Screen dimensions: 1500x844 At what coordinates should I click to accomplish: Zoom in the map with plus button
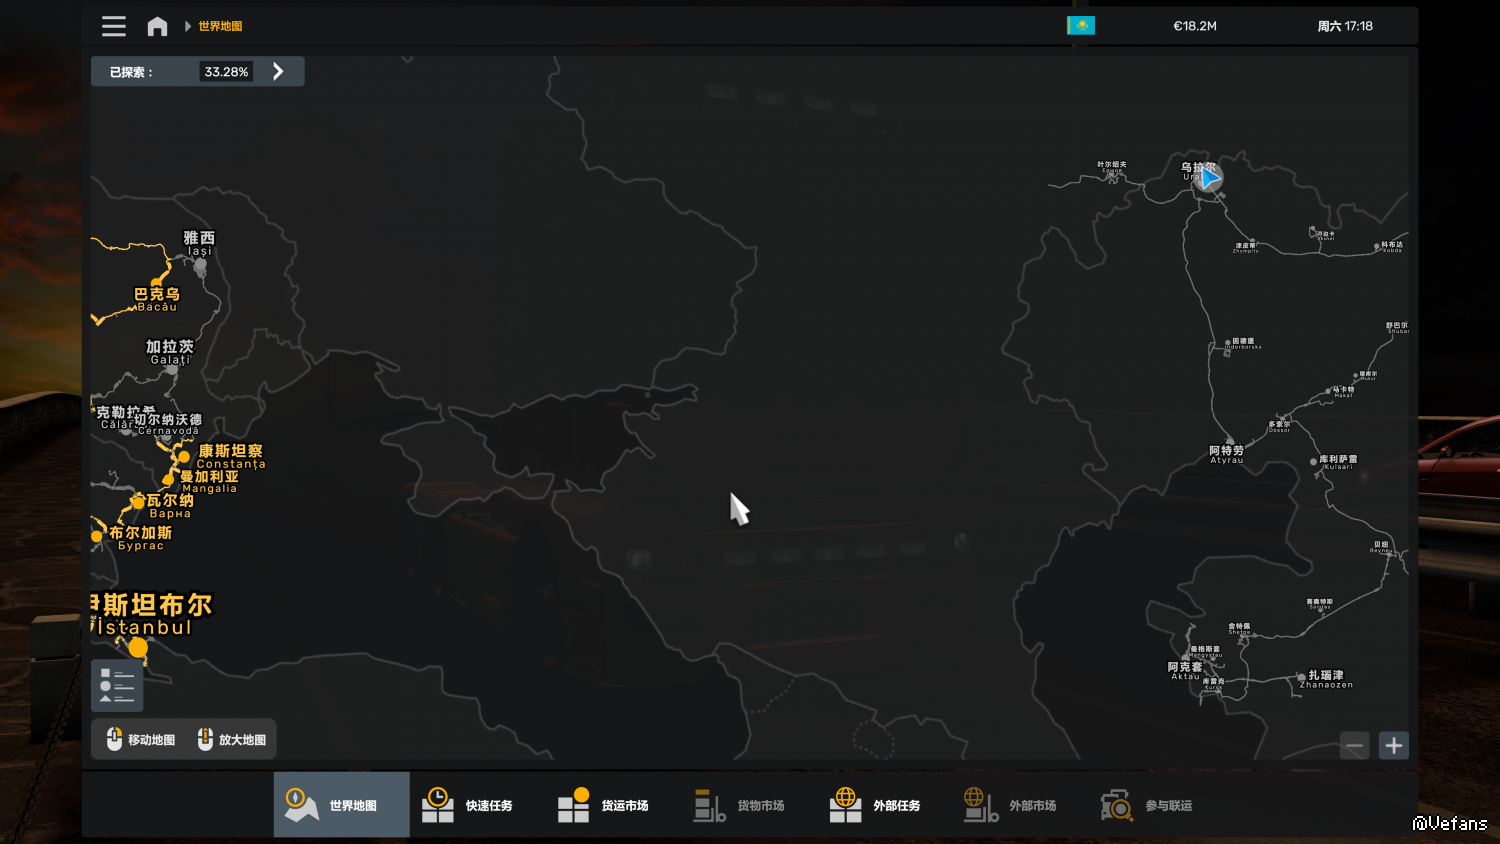1393,745
